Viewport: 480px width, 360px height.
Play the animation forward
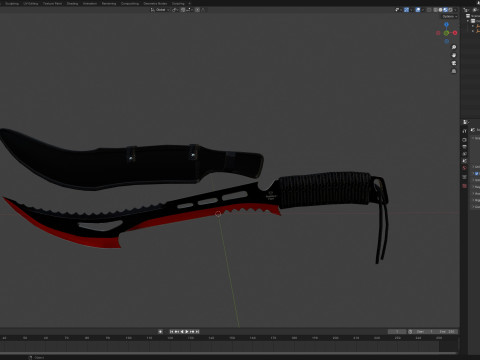click(187, 331)
